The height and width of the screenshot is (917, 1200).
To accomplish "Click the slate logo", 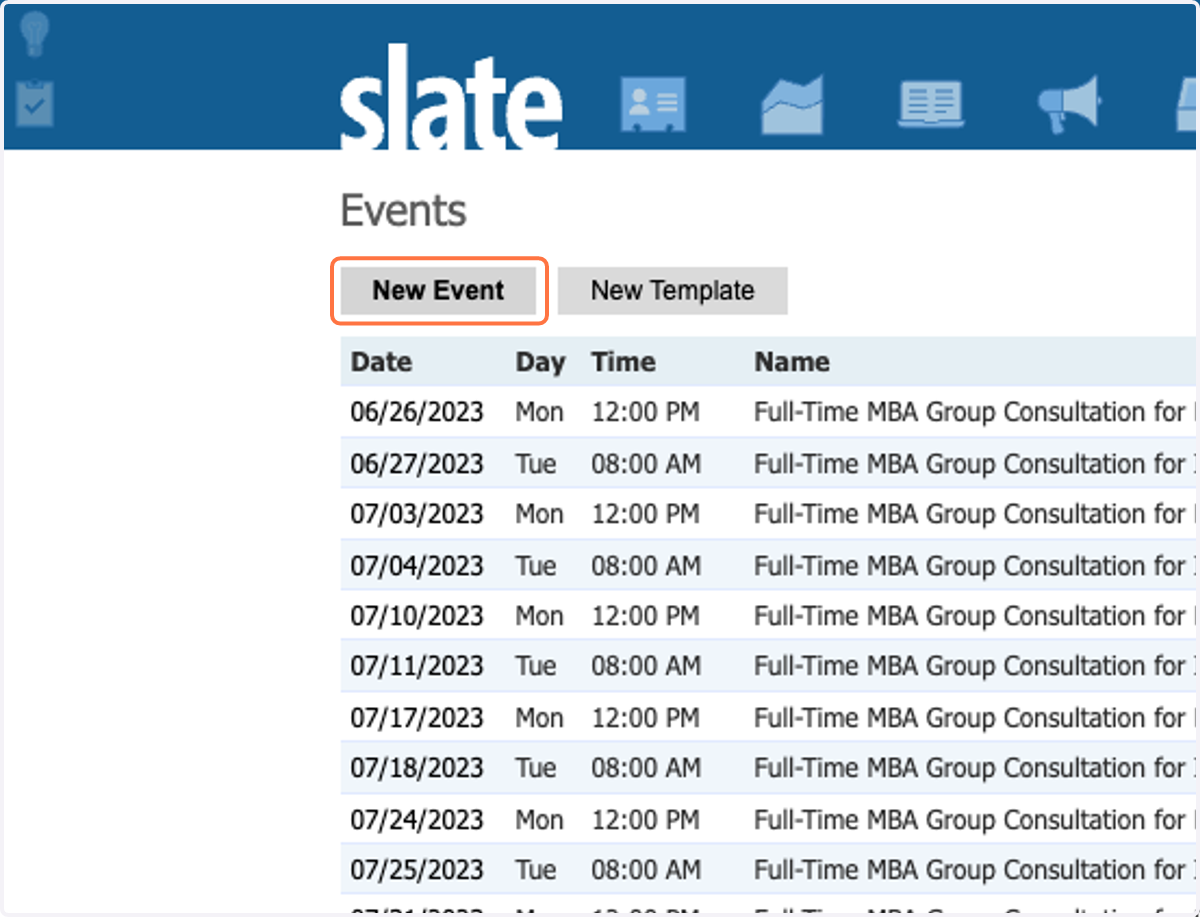I will (451, 97).
